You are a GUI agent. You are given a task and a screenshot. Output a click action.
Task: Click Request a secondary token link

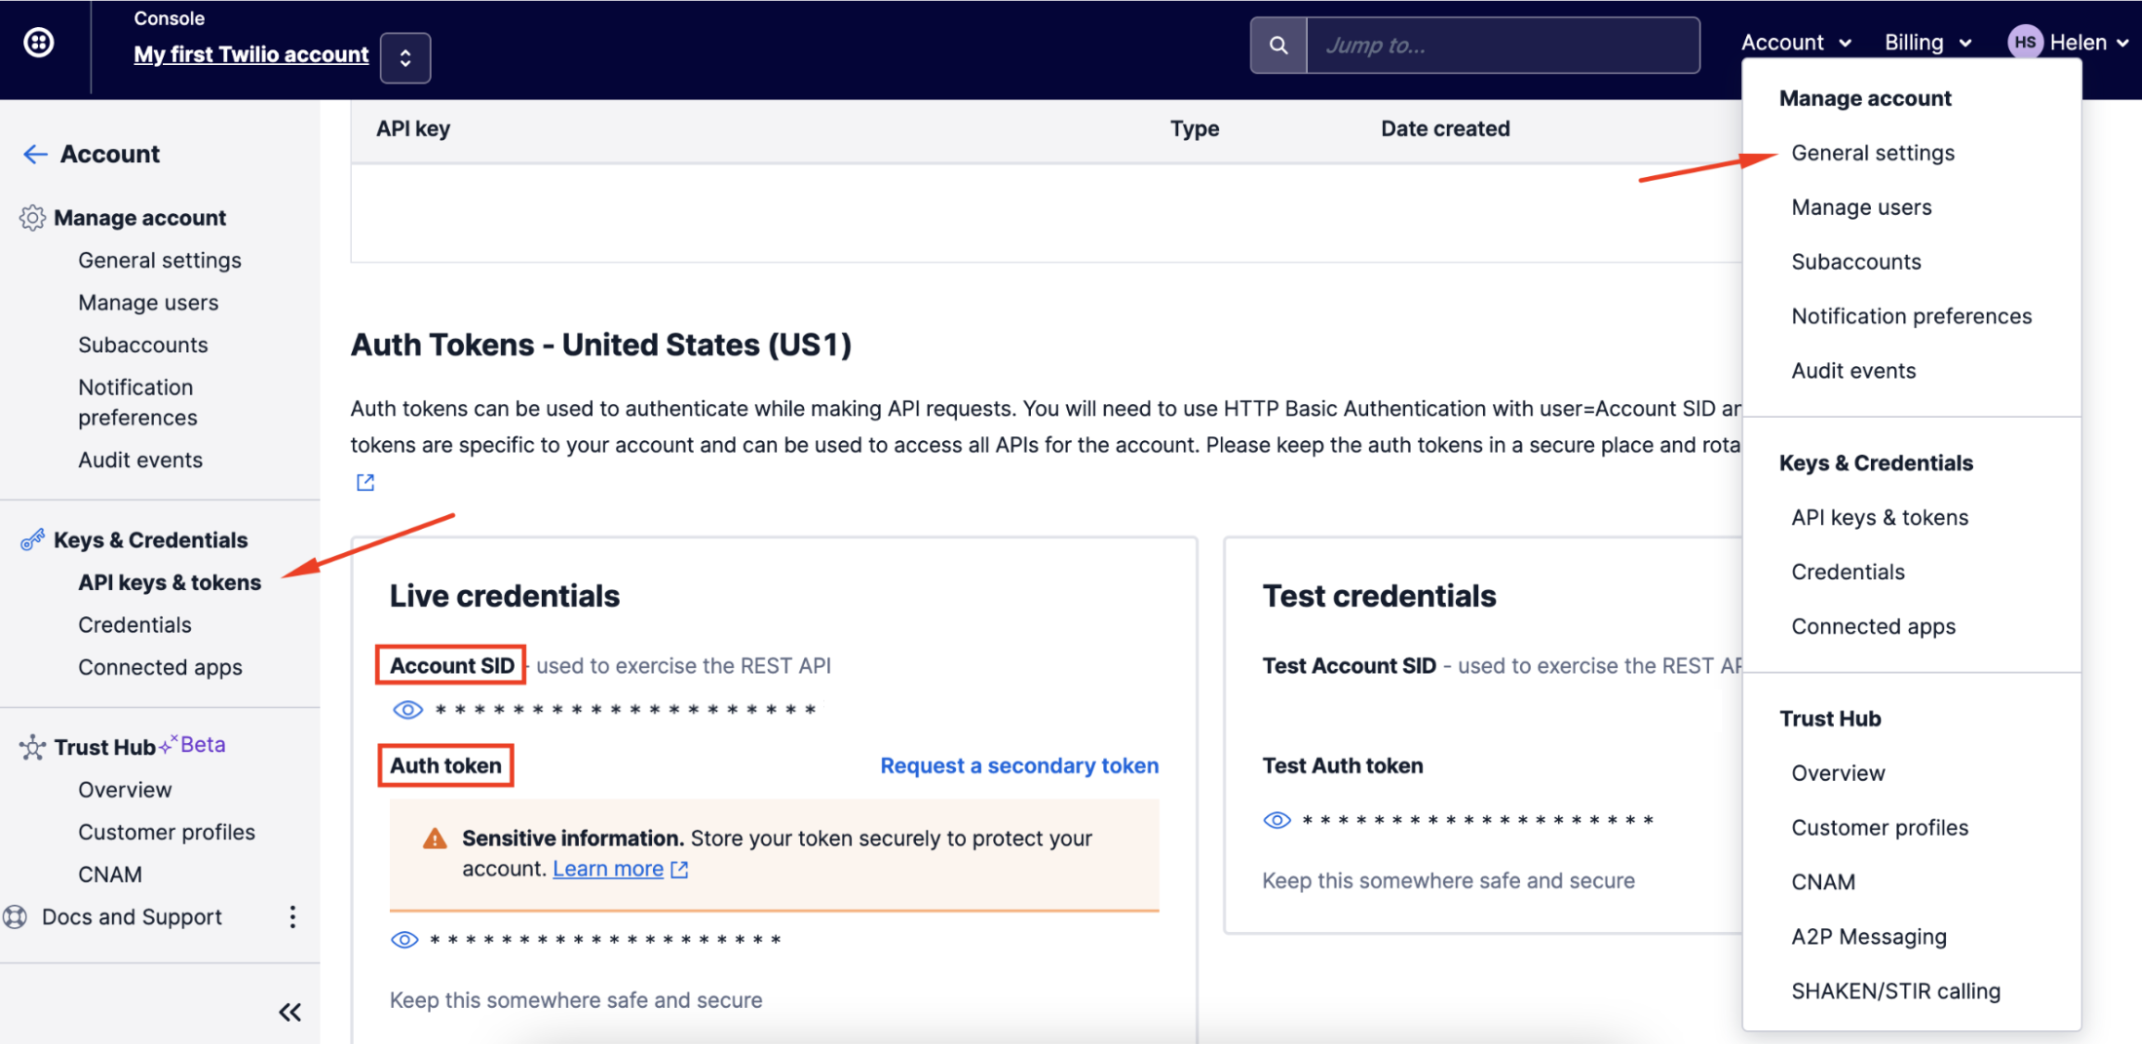click(x=1019, y=766)
